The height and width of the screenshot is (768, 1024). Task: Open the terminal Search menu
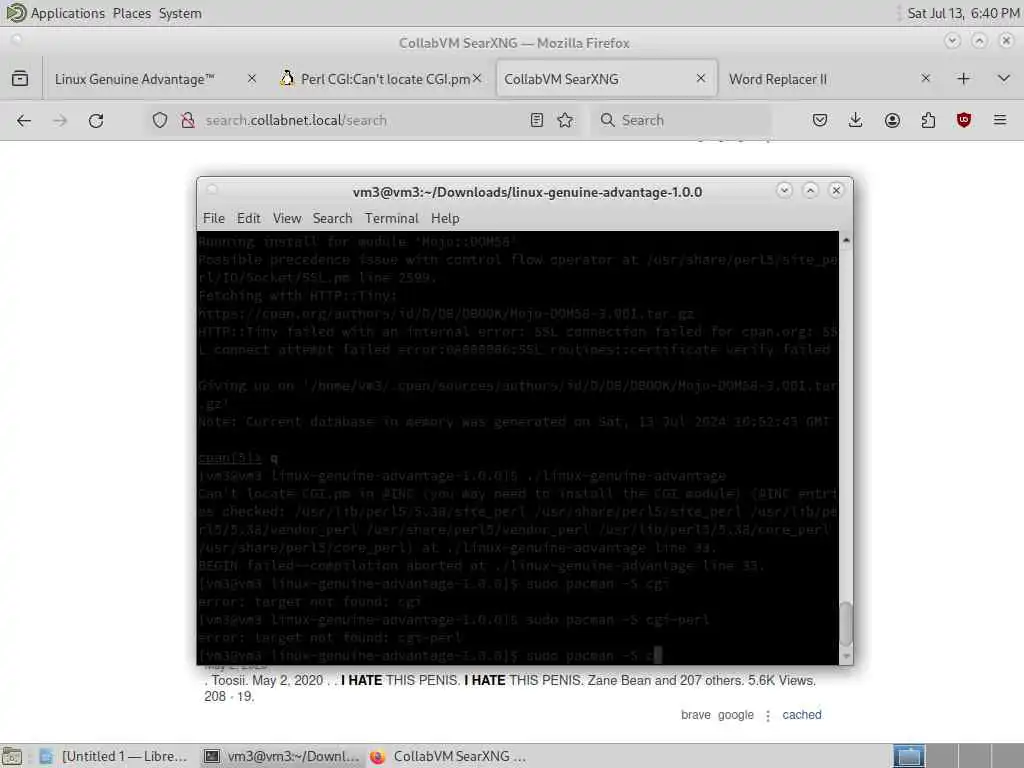tap(332, 218)
